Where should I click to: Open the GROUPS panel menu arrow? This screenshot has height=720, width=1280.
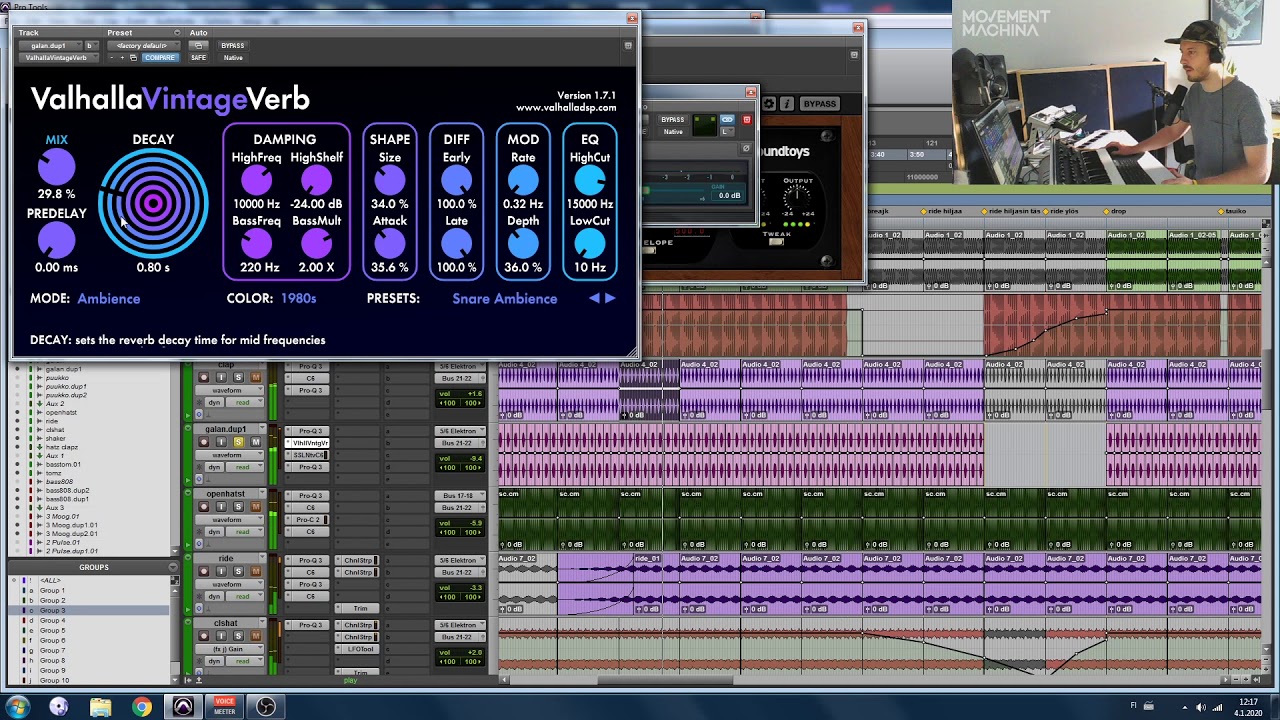173,567
